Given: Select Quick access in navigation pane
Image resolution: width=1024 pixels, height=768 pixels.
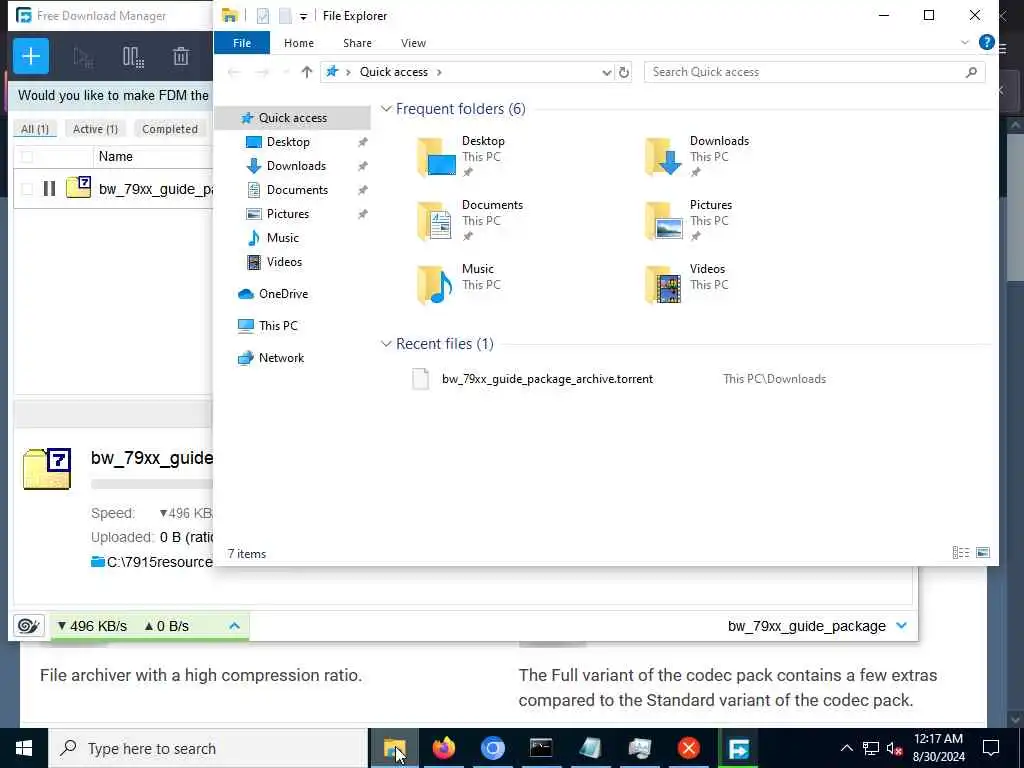Looking at the screenshot, I should 293,118.
